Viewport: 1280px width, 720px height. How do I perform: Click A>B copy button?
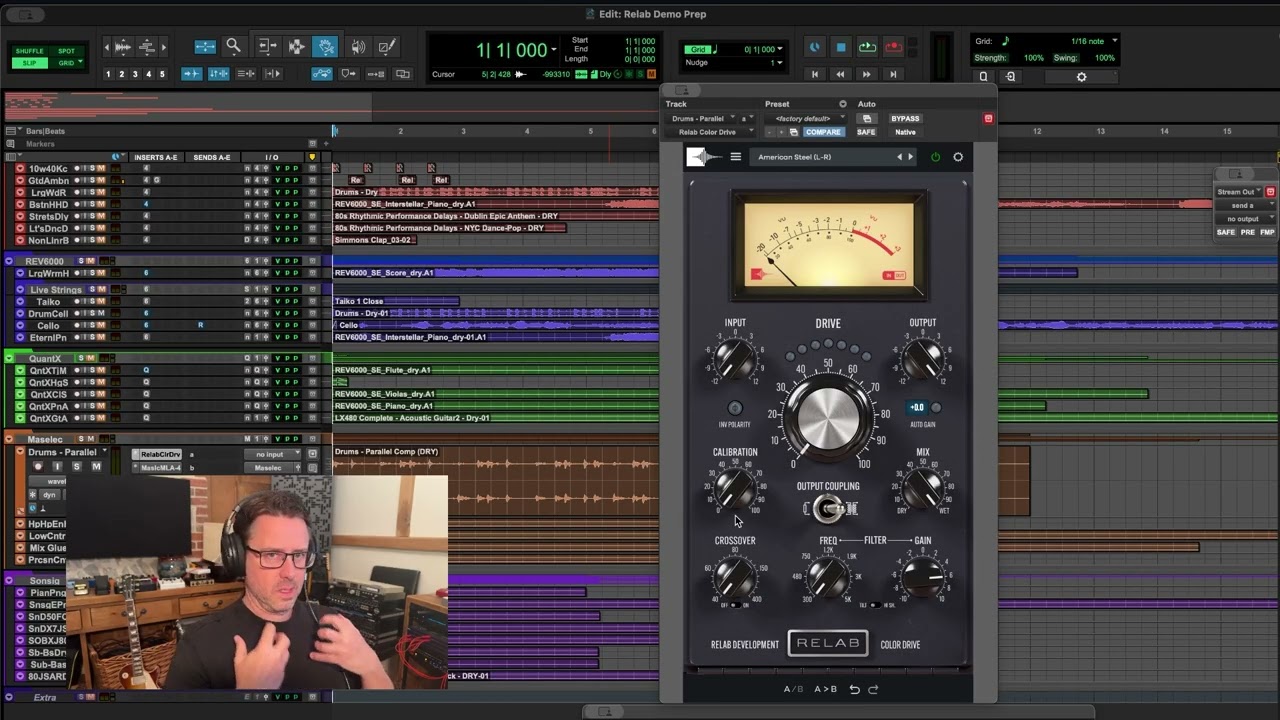pos(825,689)
